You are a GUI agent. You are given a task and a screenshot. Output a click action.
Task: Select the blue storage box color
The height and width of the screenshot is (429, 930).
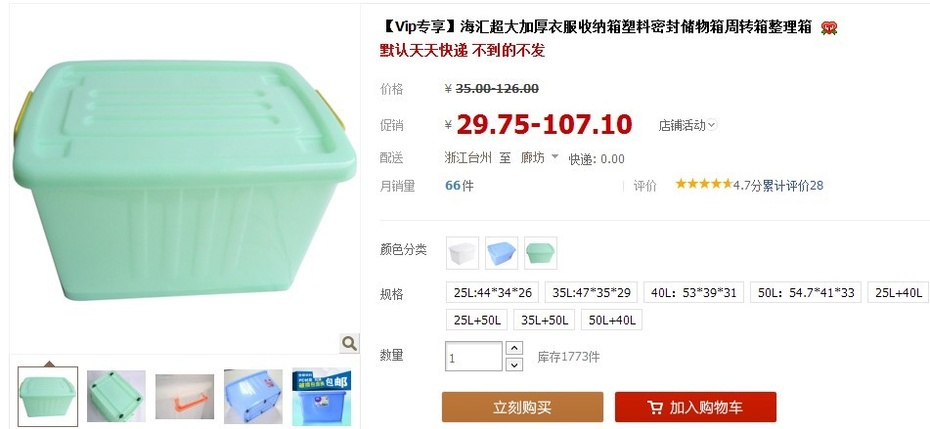click(x=501, y=253)
